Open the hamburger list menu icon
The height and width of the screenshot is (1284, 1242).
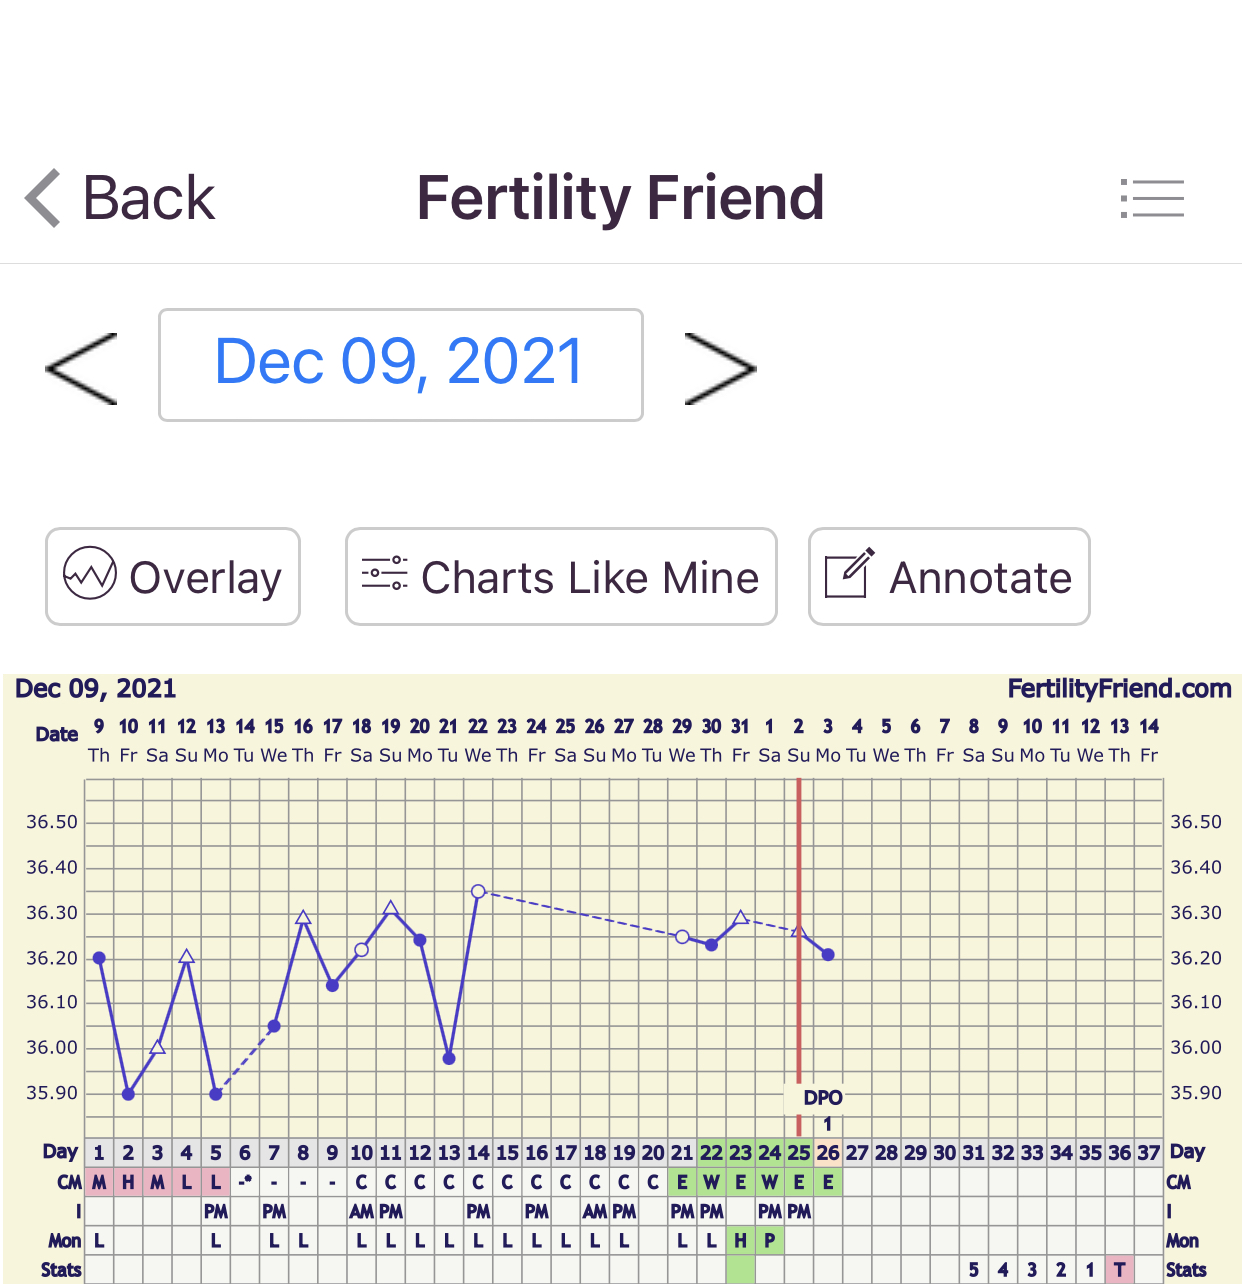(x=1152, y=198)
